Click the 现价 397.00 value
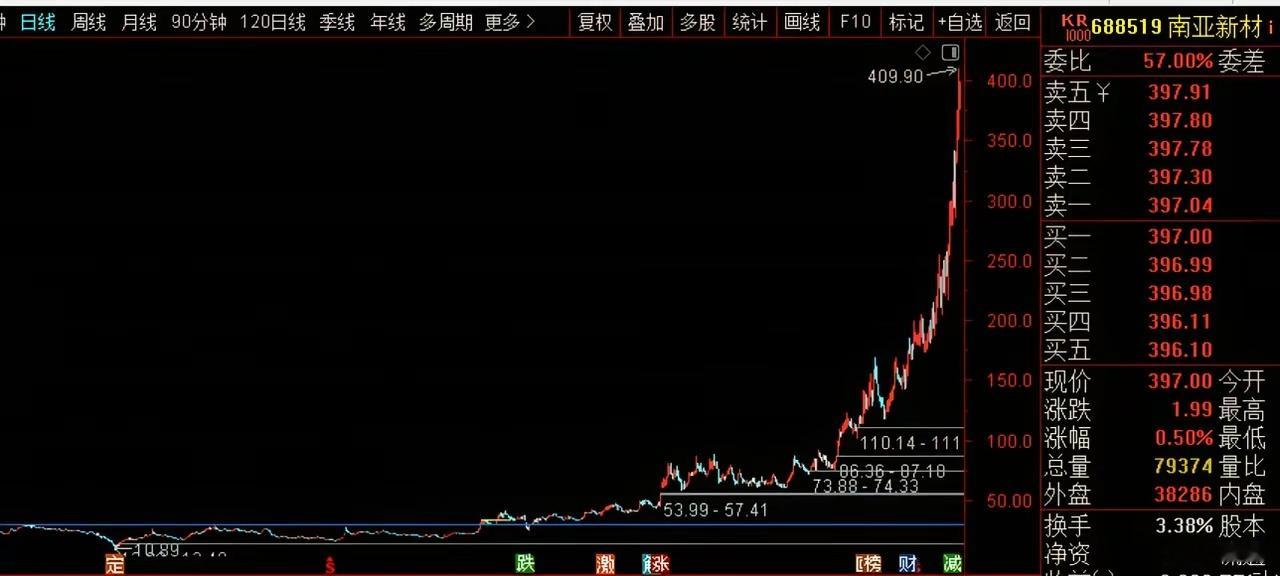 (1180, 381)
